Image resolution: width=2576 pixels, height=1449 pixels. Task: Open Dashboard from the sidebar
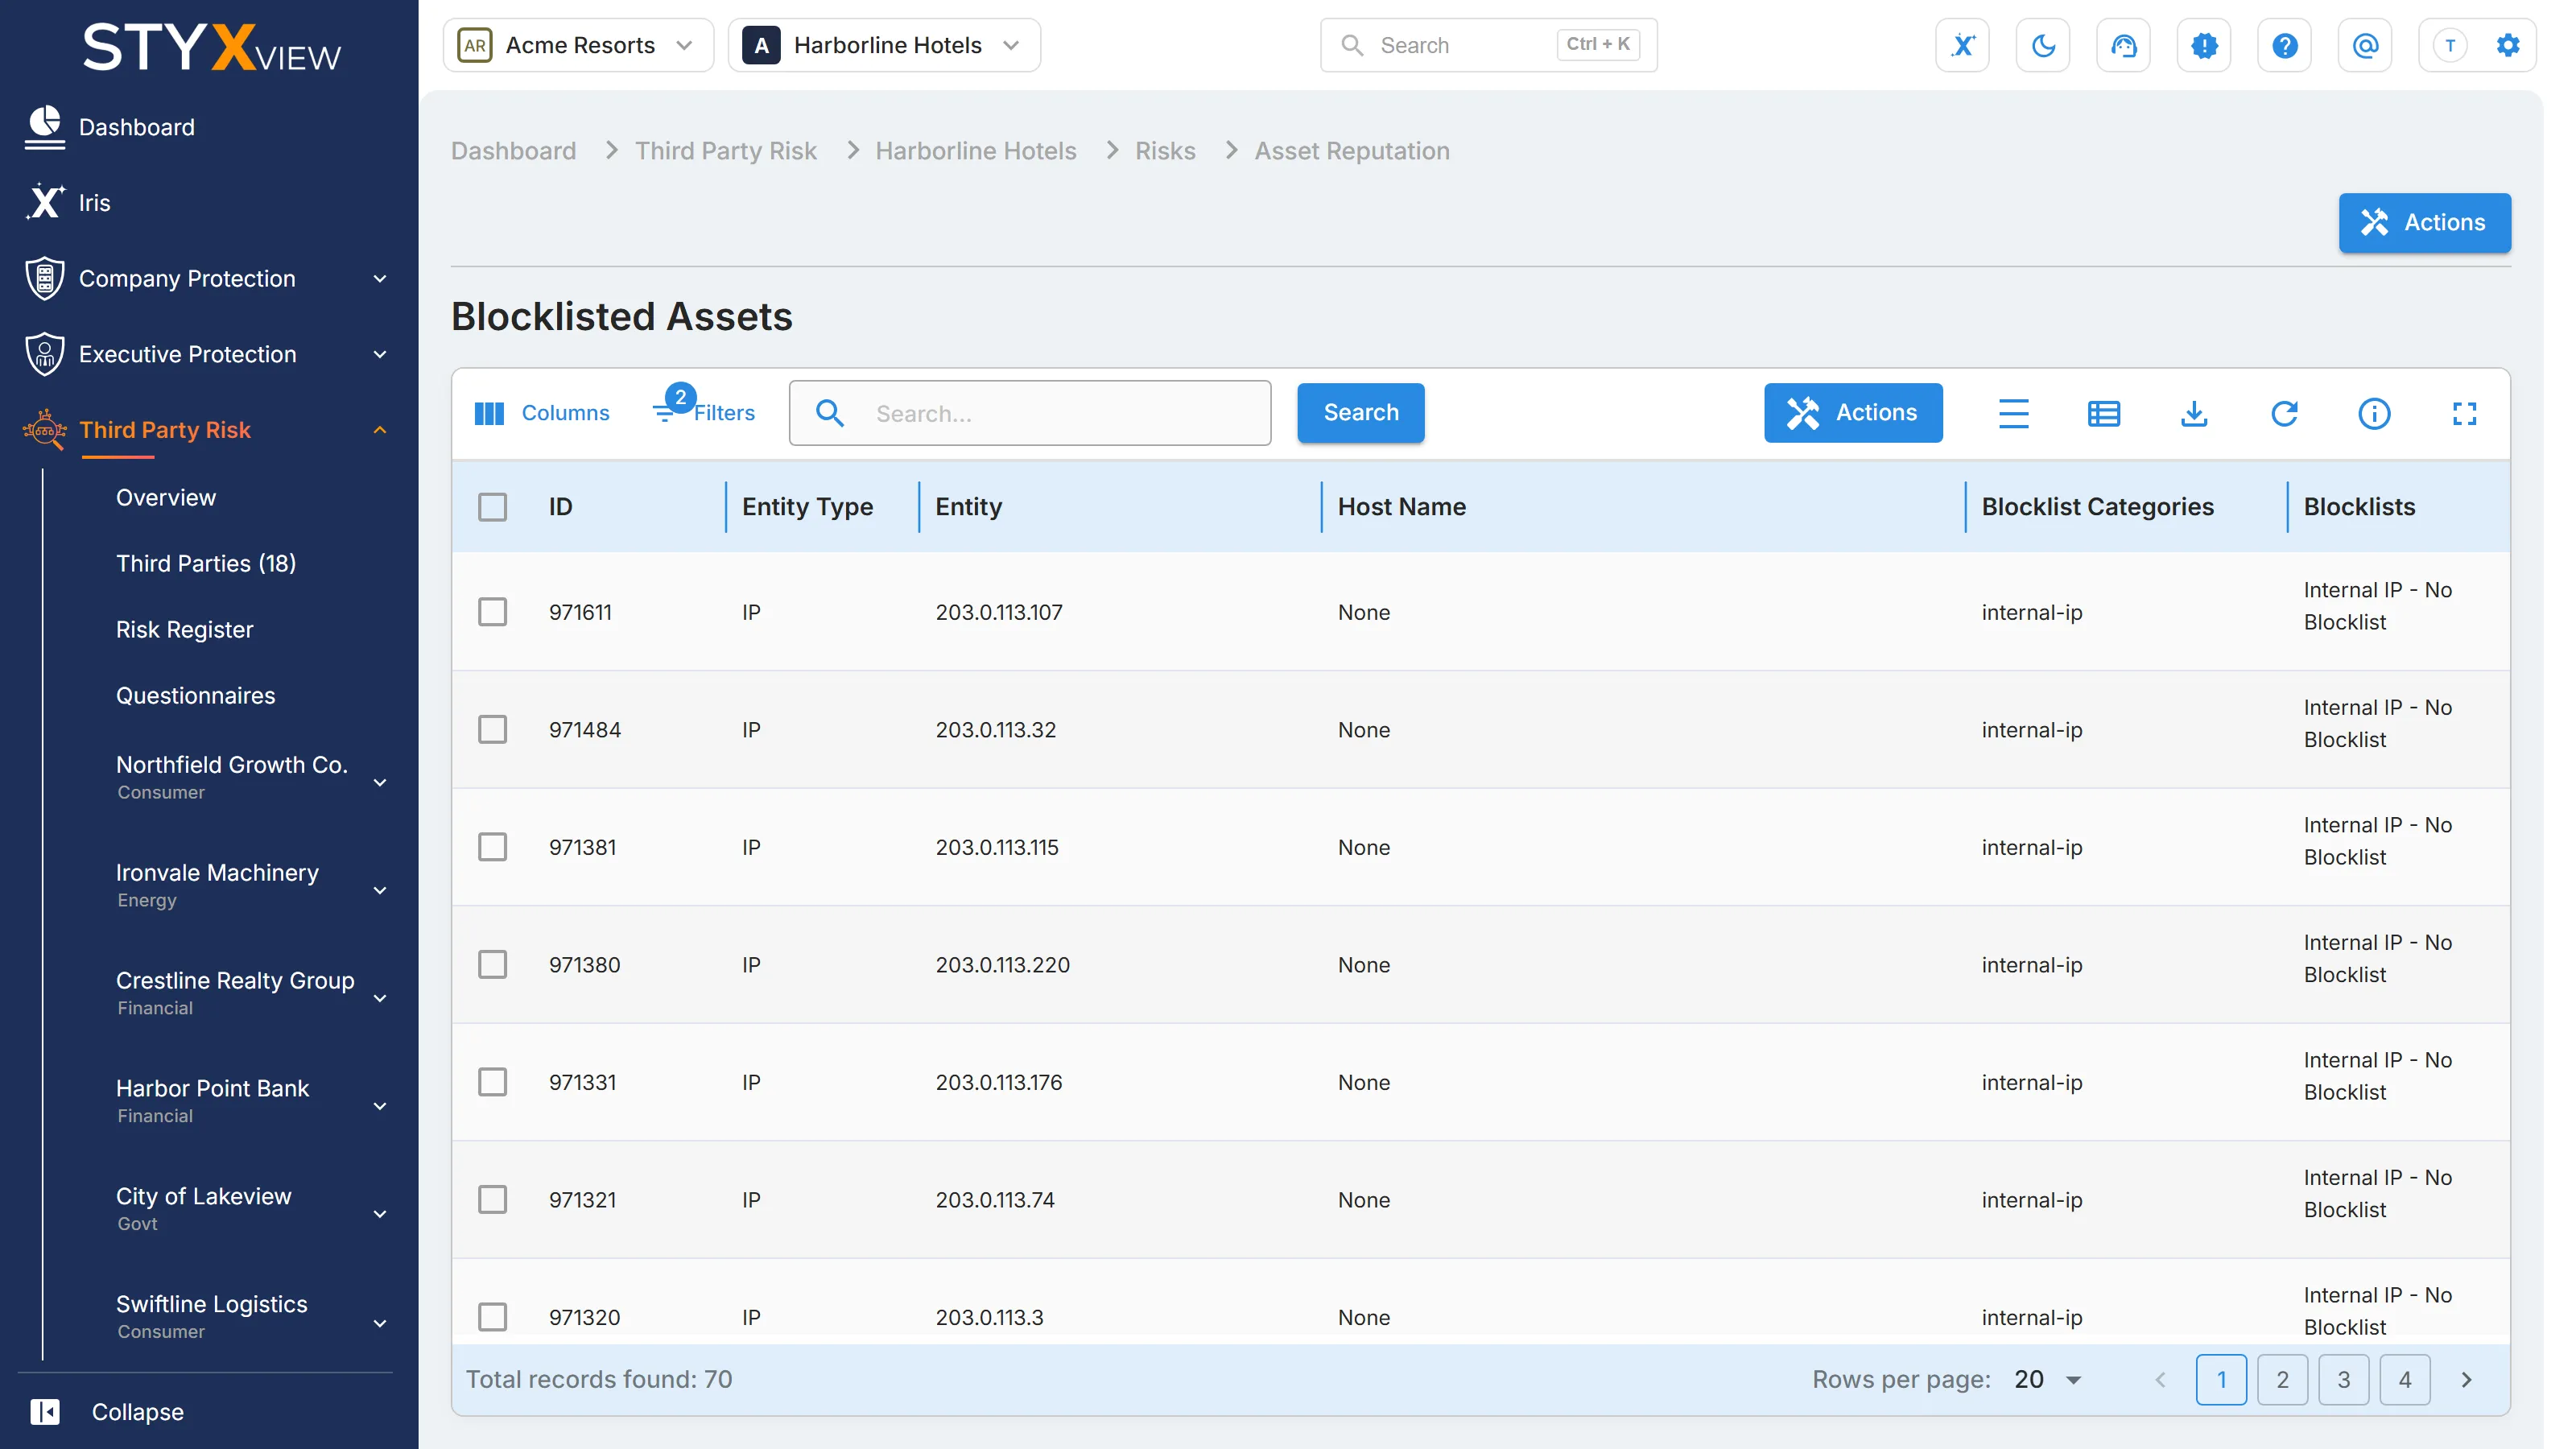137,127
